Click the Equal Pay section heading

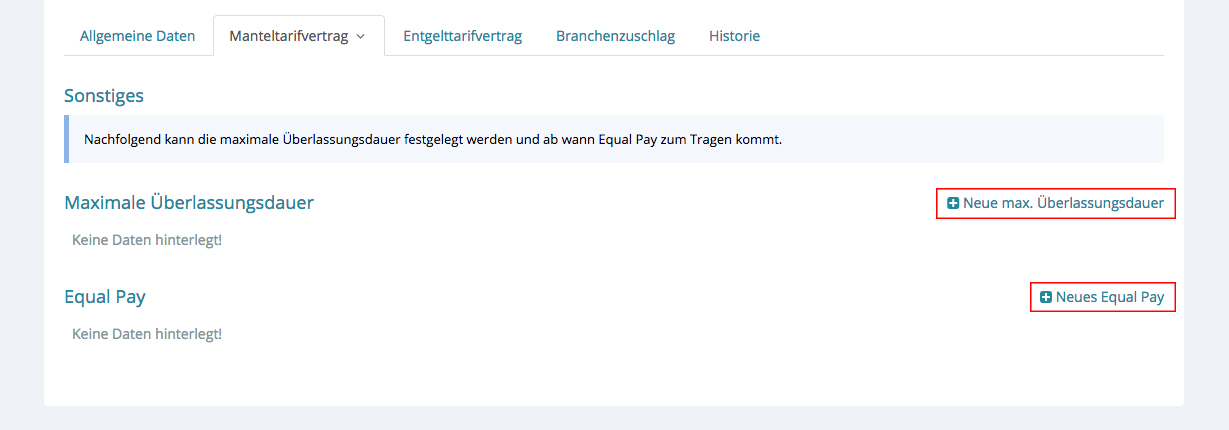(x=105, y=297)
